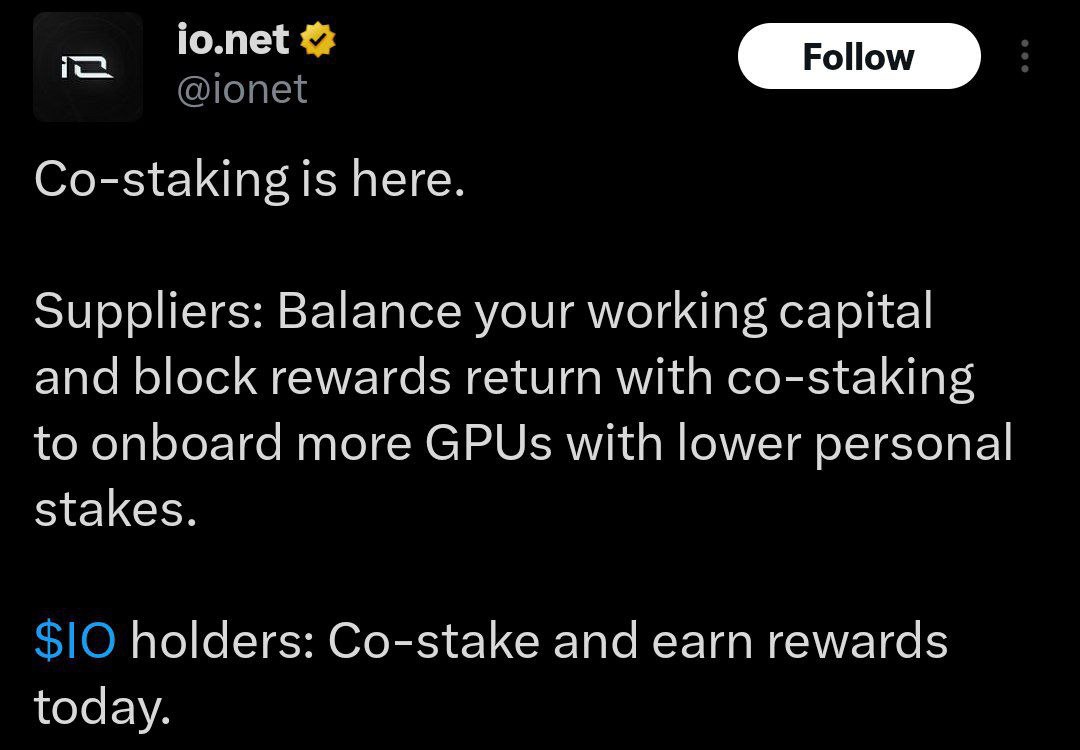The width and height of the screenshot is (1080, 750).
Task: Click the final word 'today.'
Action: click(102, 709)
